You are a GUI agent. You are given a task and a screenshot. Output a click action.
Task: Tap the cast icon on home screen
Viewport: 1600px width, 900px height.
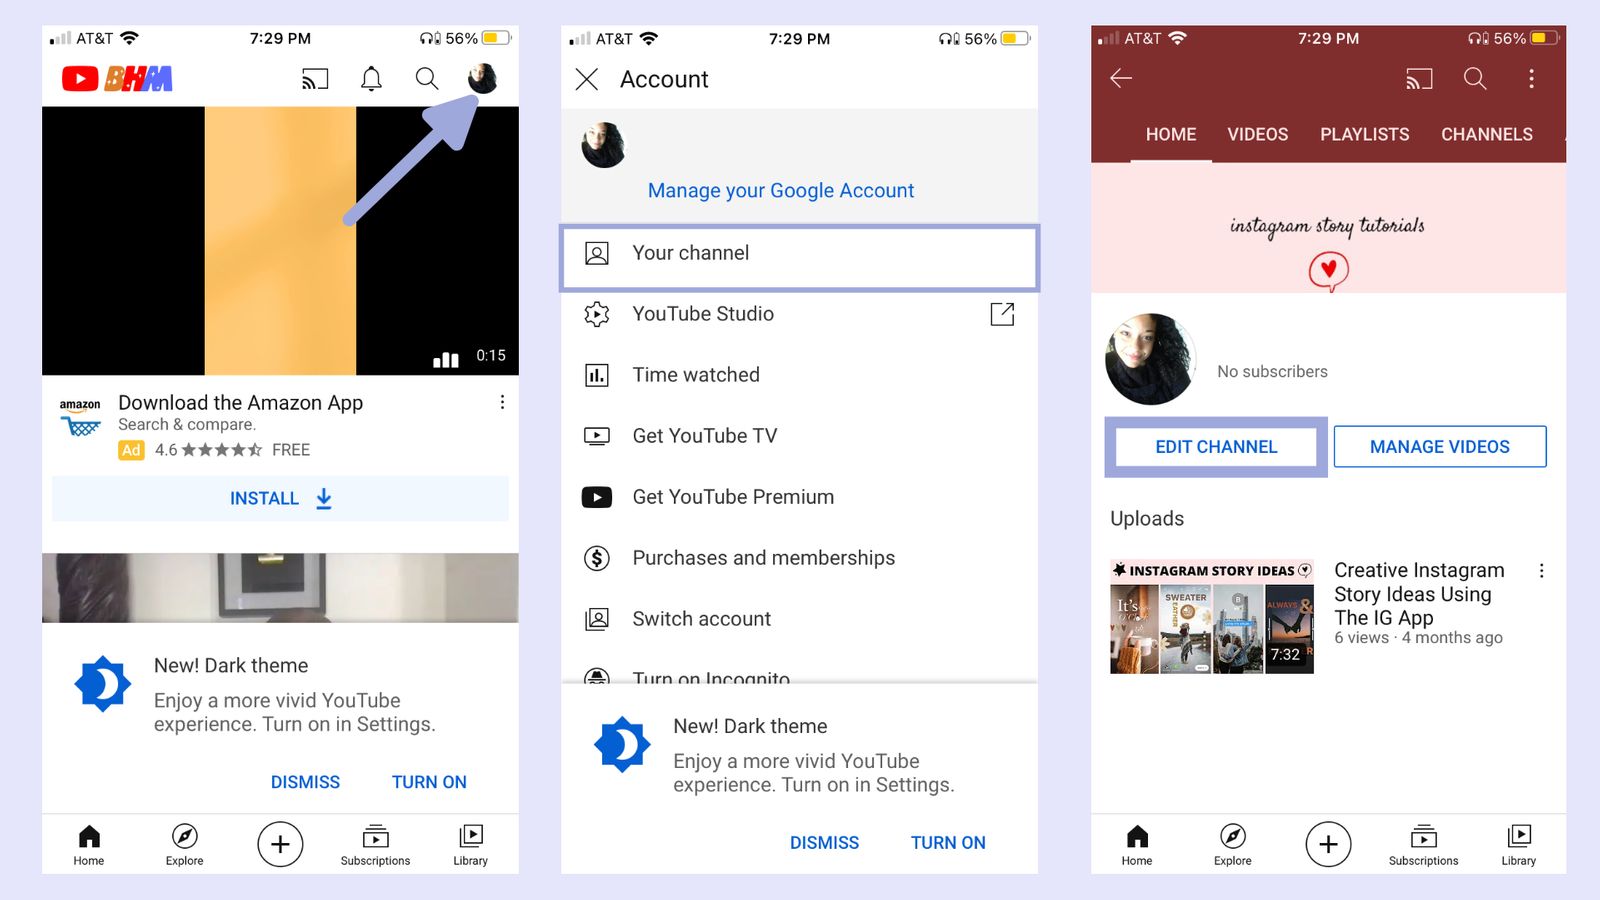point(315,79)
